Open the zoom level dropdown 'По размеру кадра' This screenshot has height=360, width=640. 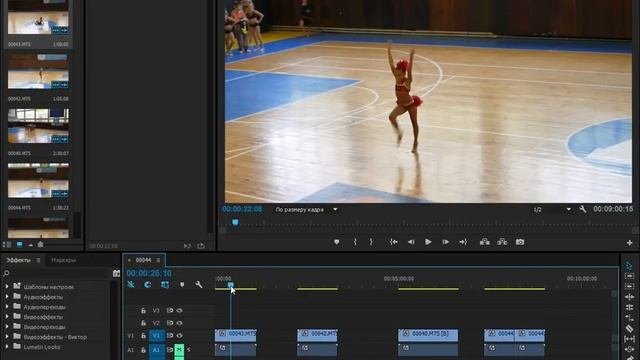(306, 209)
